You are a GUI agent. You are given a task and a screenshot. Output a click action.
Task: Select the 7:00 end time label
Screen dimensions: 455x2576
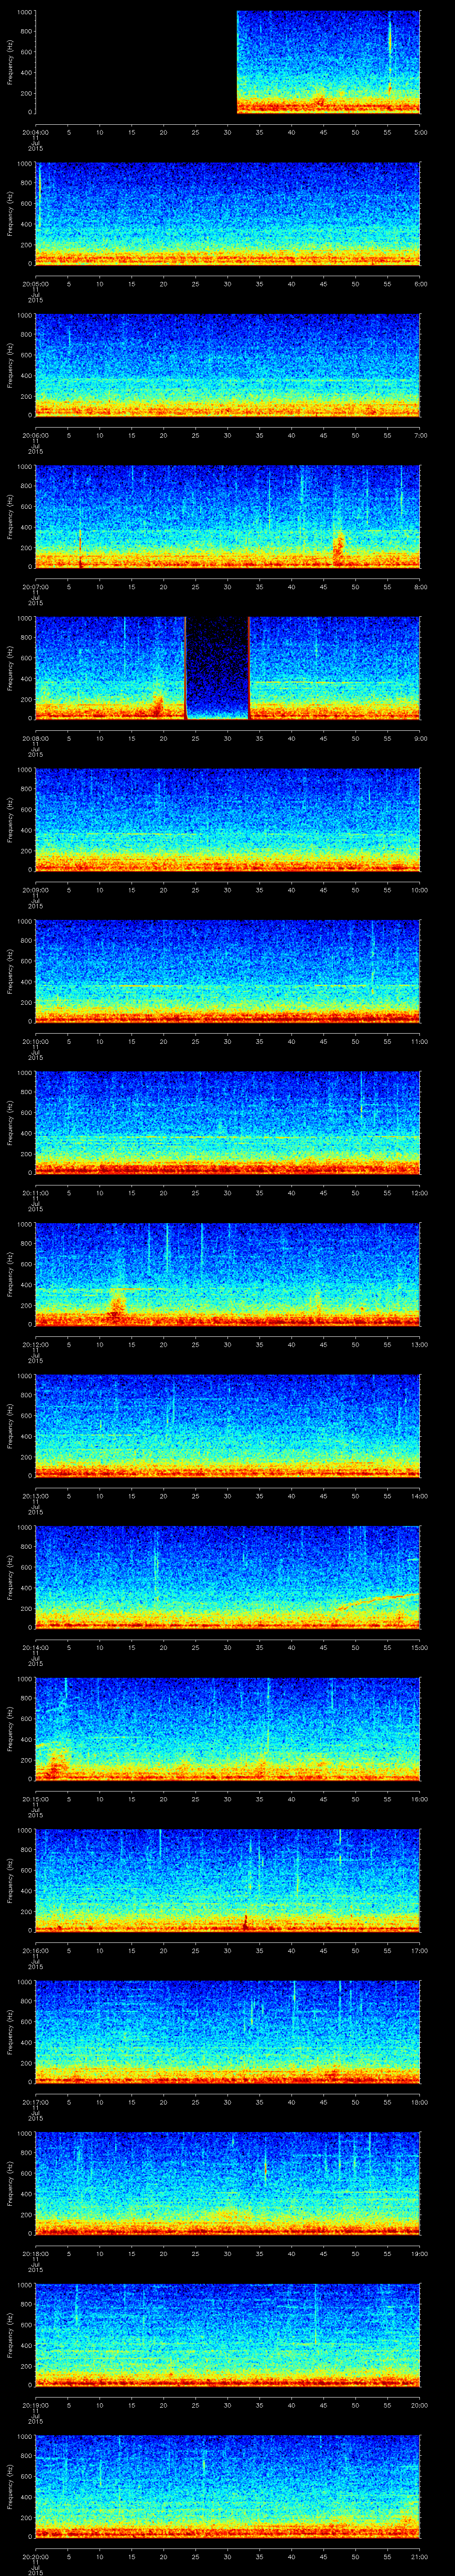(420, 435)
